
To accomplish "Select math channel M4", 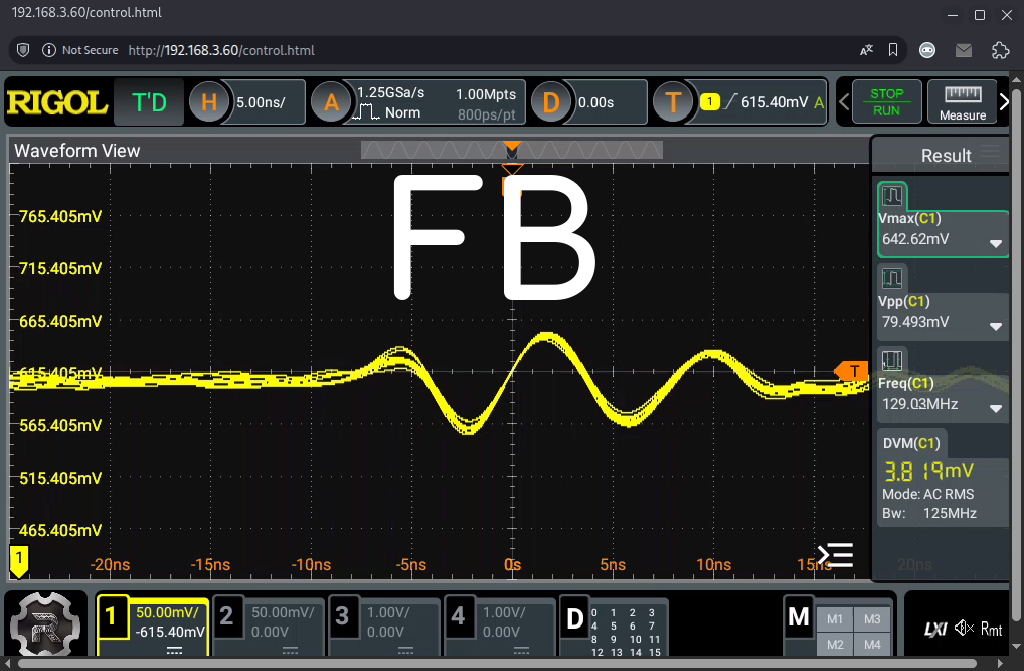I will point(872,645).
